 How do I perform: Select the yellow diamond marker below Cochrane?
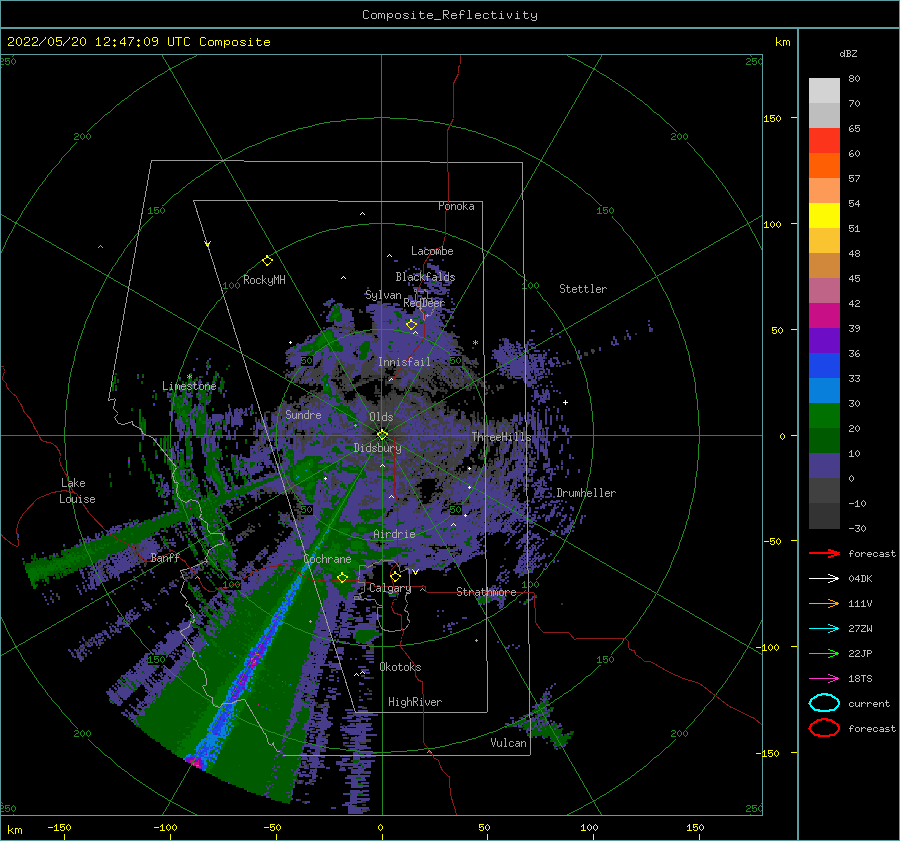click(x=343, y=577)
